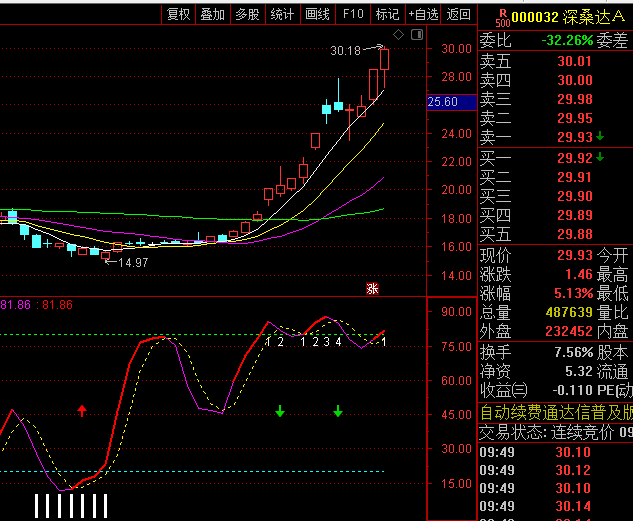
Task: Click the red up arrow signal in indicator
Action: [82, 410]
